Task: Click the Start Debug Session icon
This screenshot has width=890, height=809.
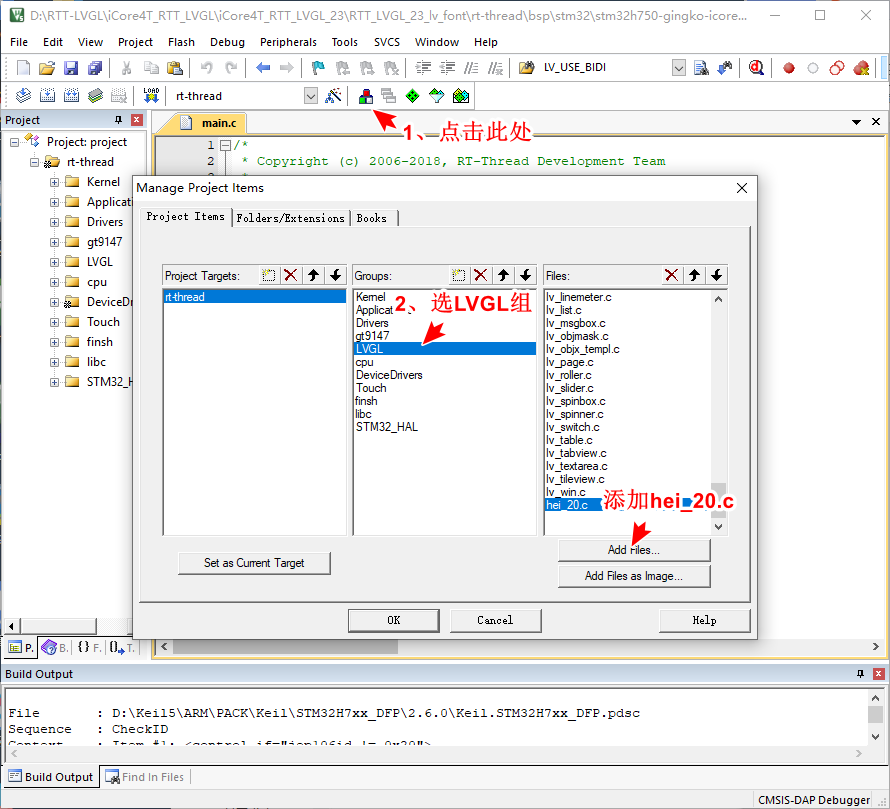Action: coord(756,68)
